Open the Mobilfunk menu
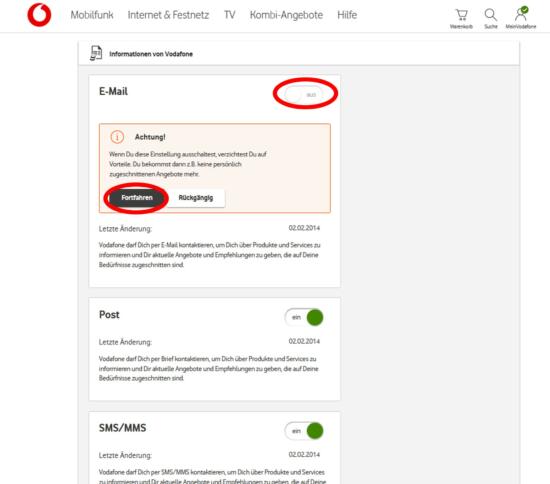The image size is (550, 484). [92, 15]
